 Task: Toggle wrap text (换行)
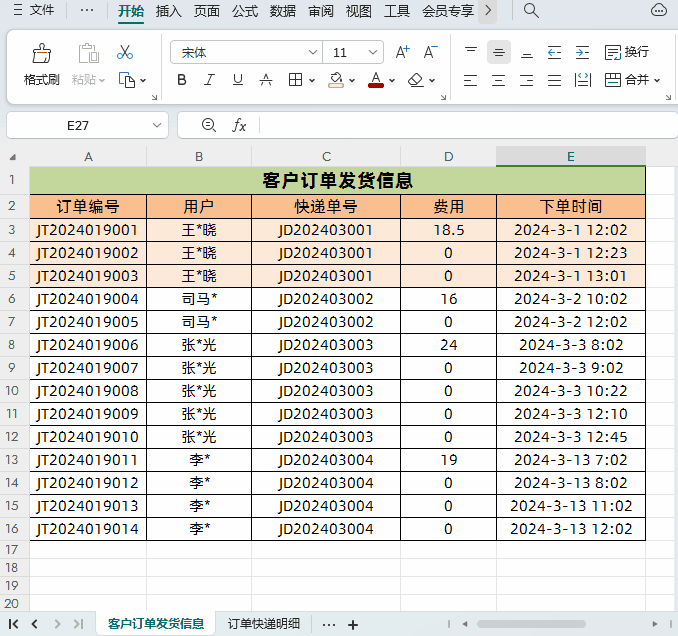[627, 52]
